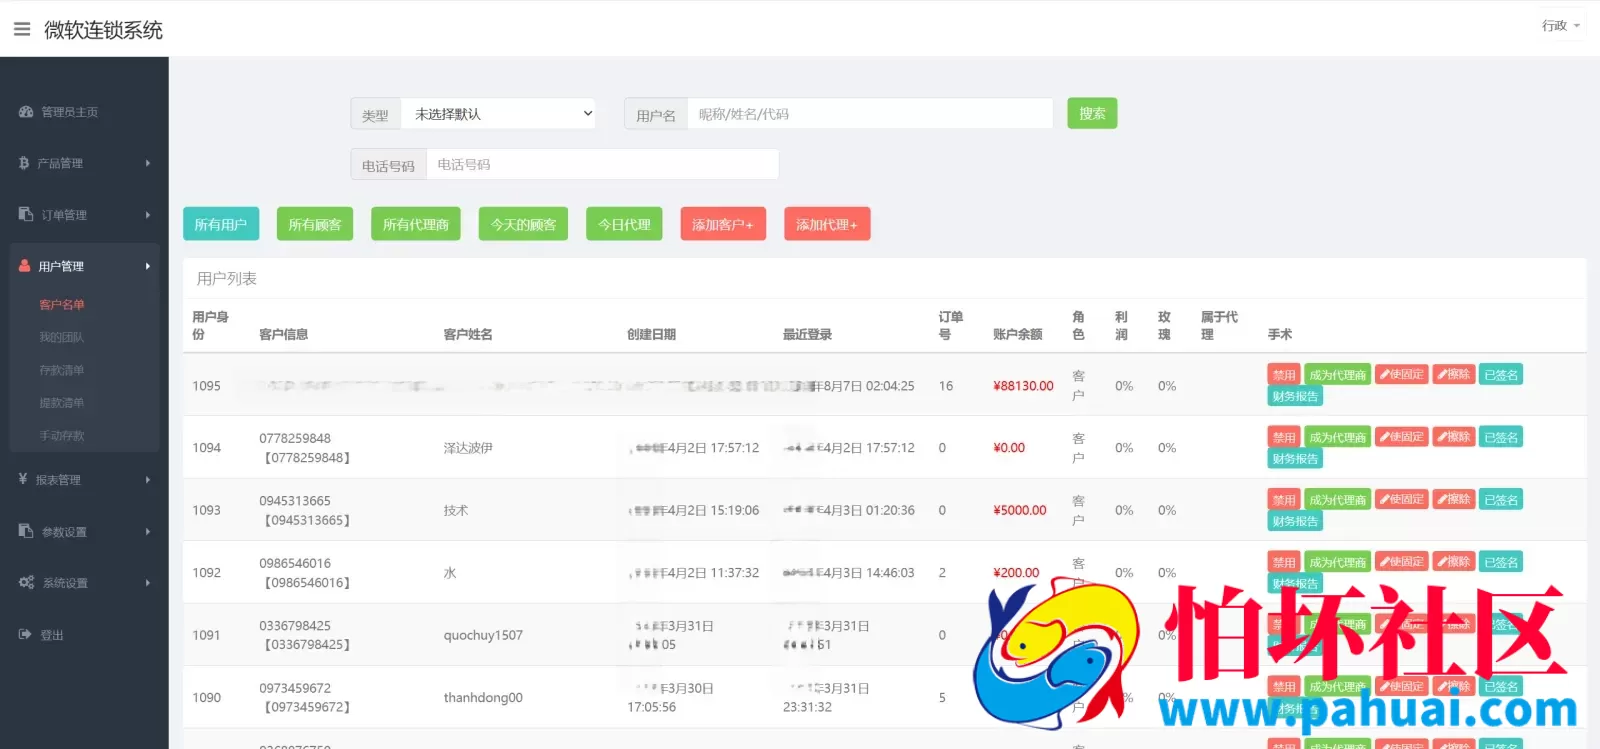Click 禁用 for user 1094
Image resolution: width=1600 pixels, height=749 pixels.
coord(1284,437)
